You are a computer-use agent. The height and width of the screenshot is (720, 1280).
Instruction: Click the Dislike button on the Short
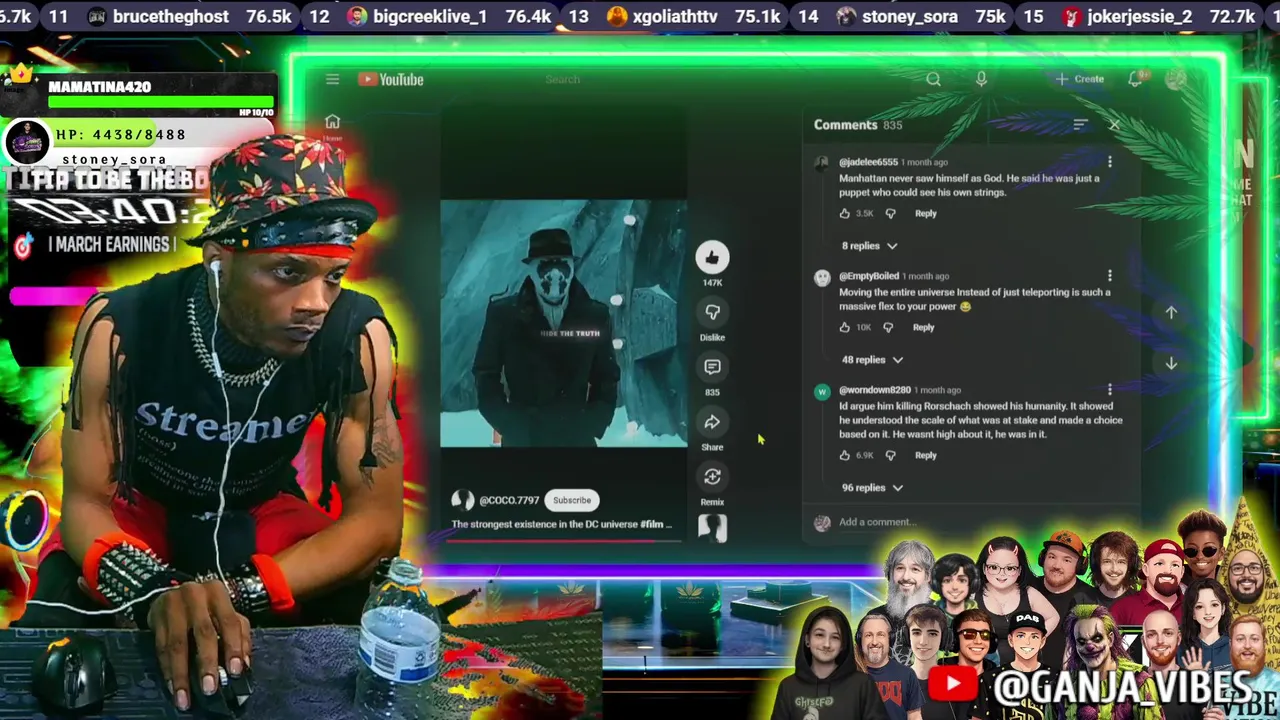click(712, 312)
